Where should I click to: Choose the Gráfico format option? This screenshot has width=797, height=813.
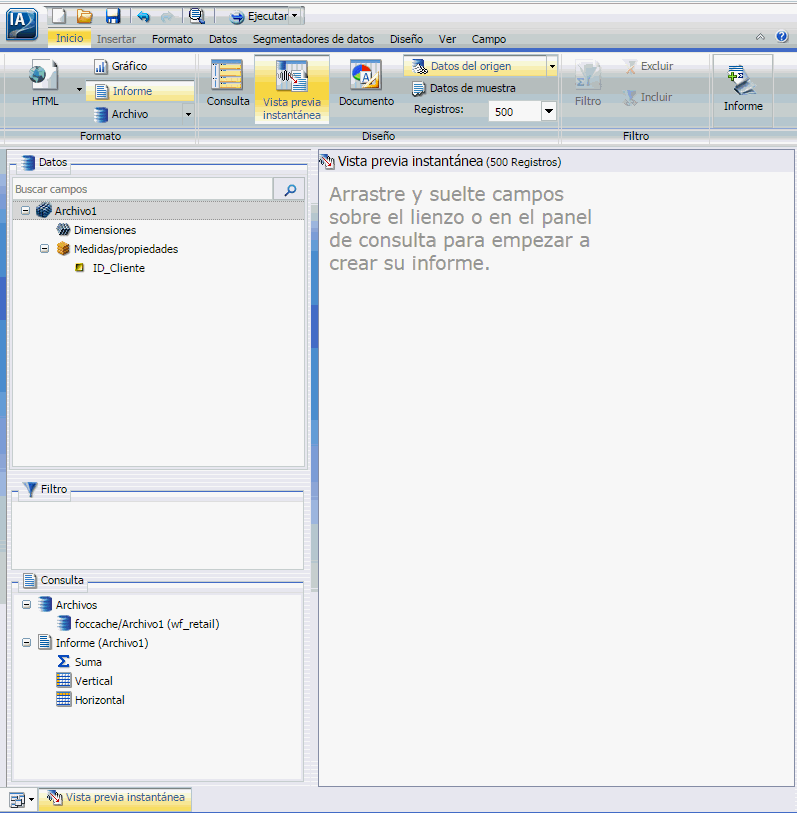(120, 66)
